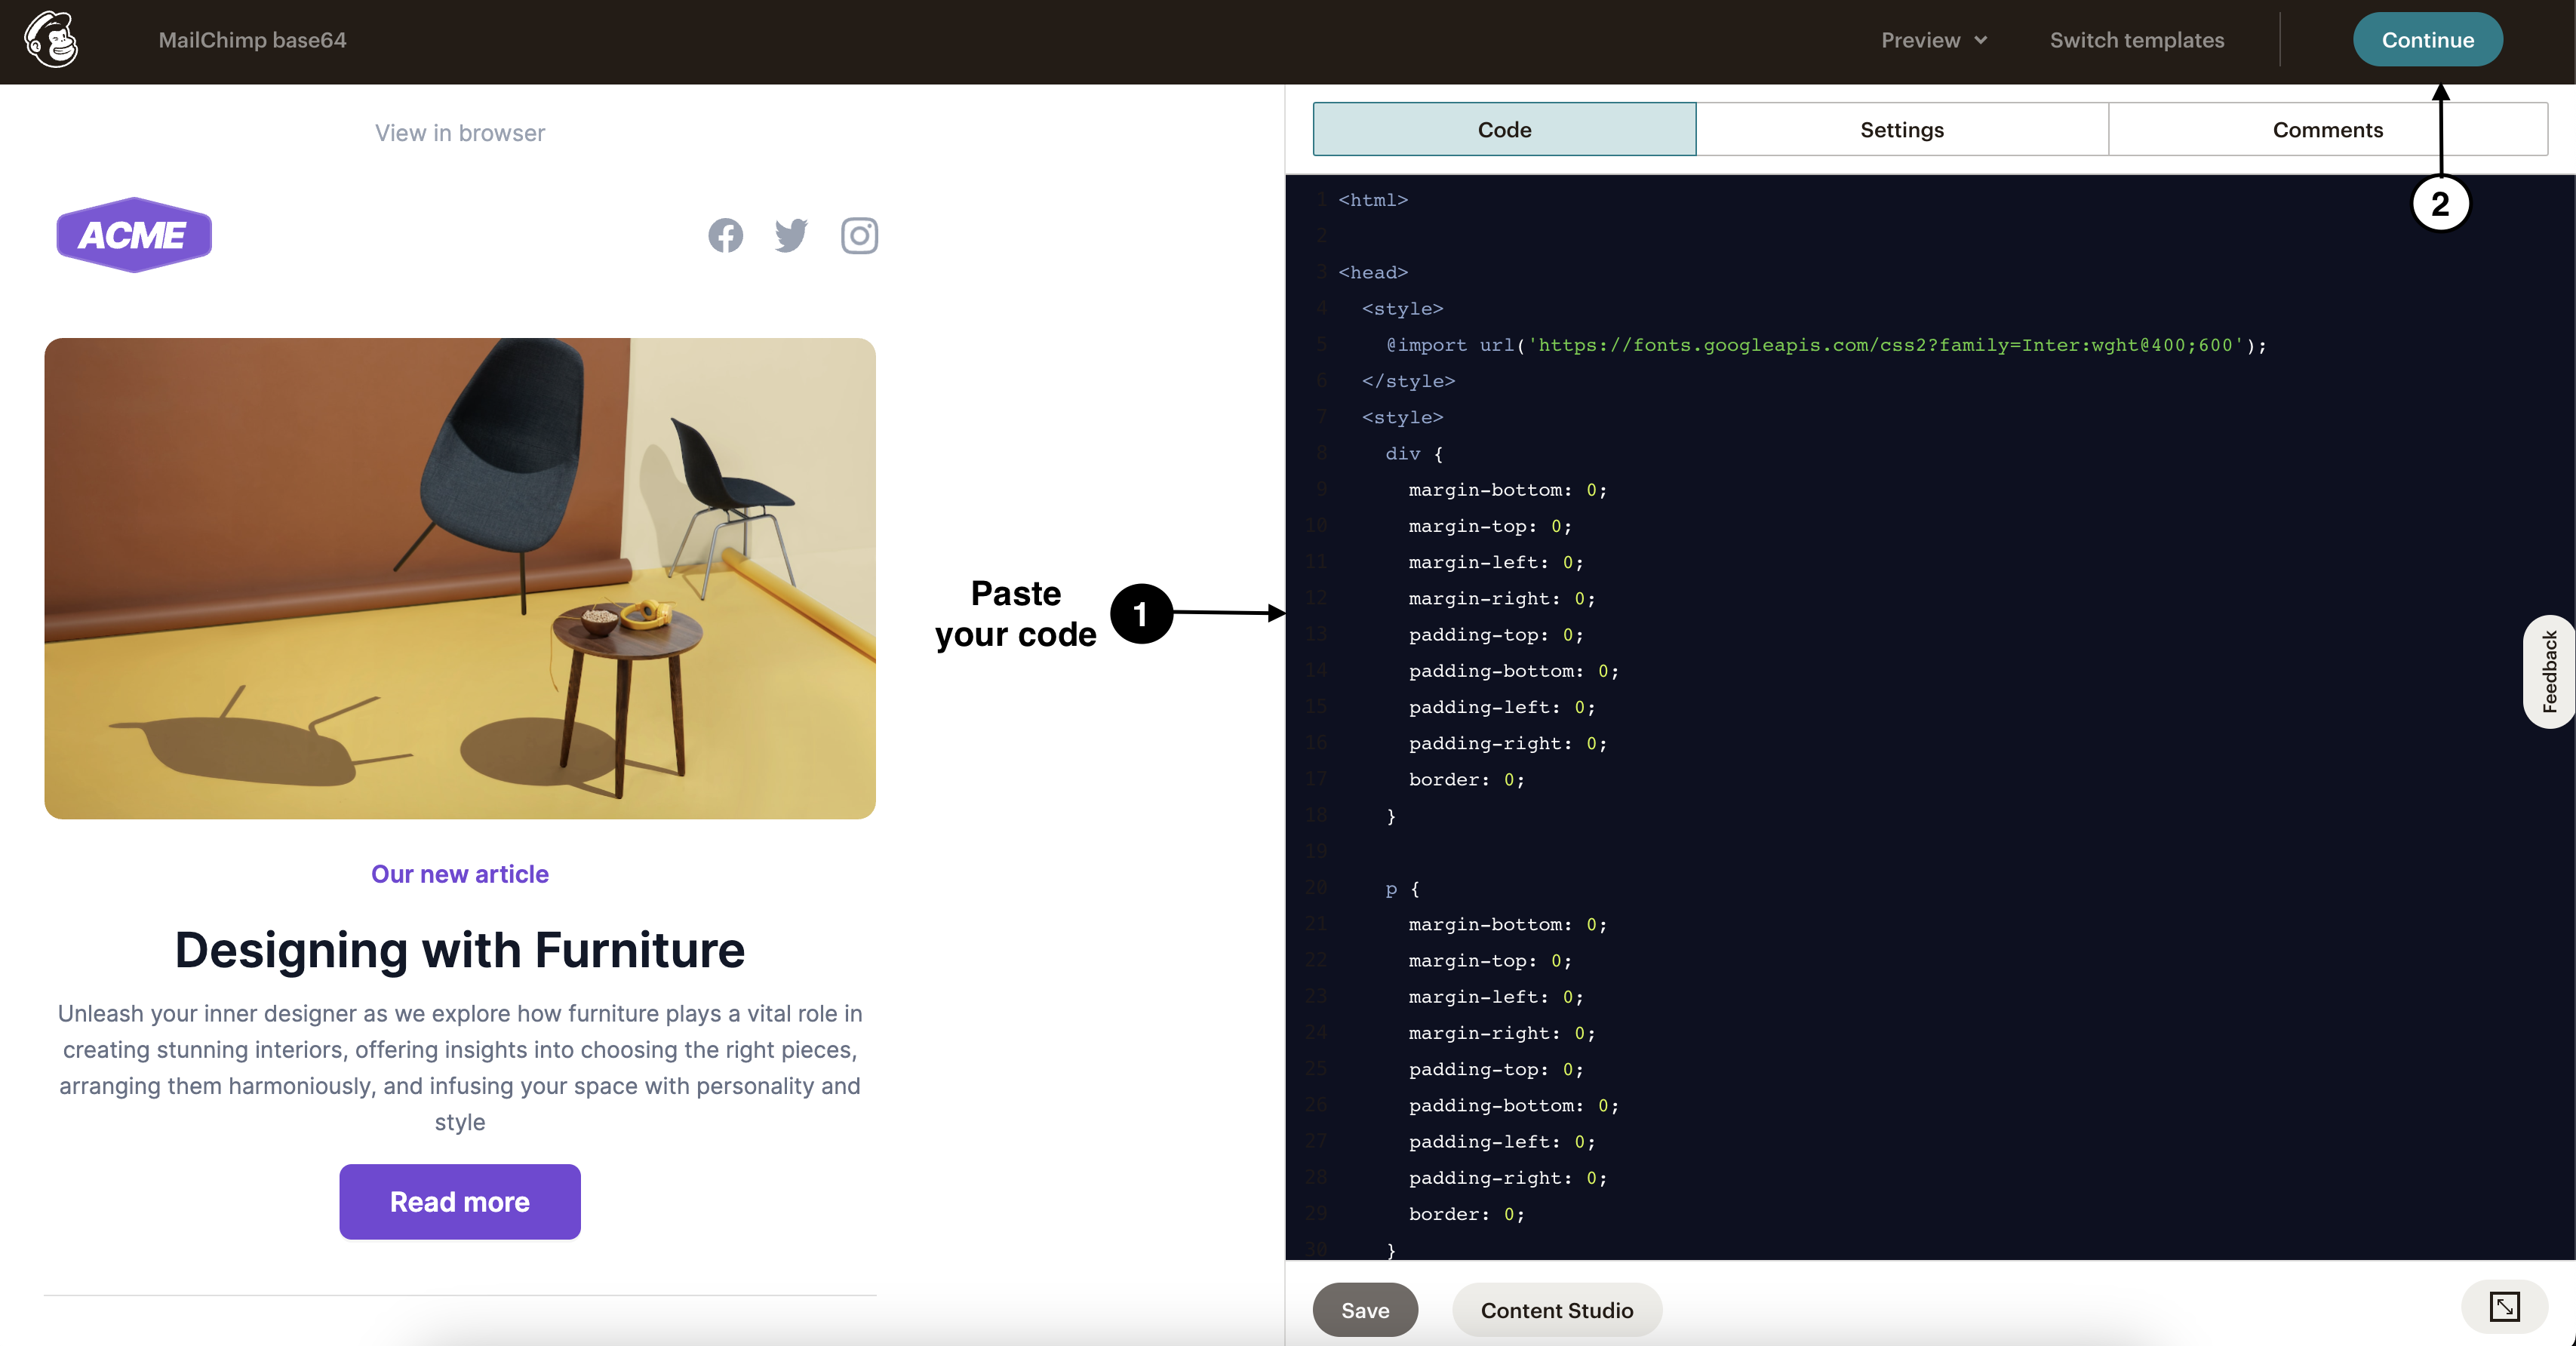2576x1346 pixels.
Task: Click the 'p {' selector line
Action: [1402, 888]
